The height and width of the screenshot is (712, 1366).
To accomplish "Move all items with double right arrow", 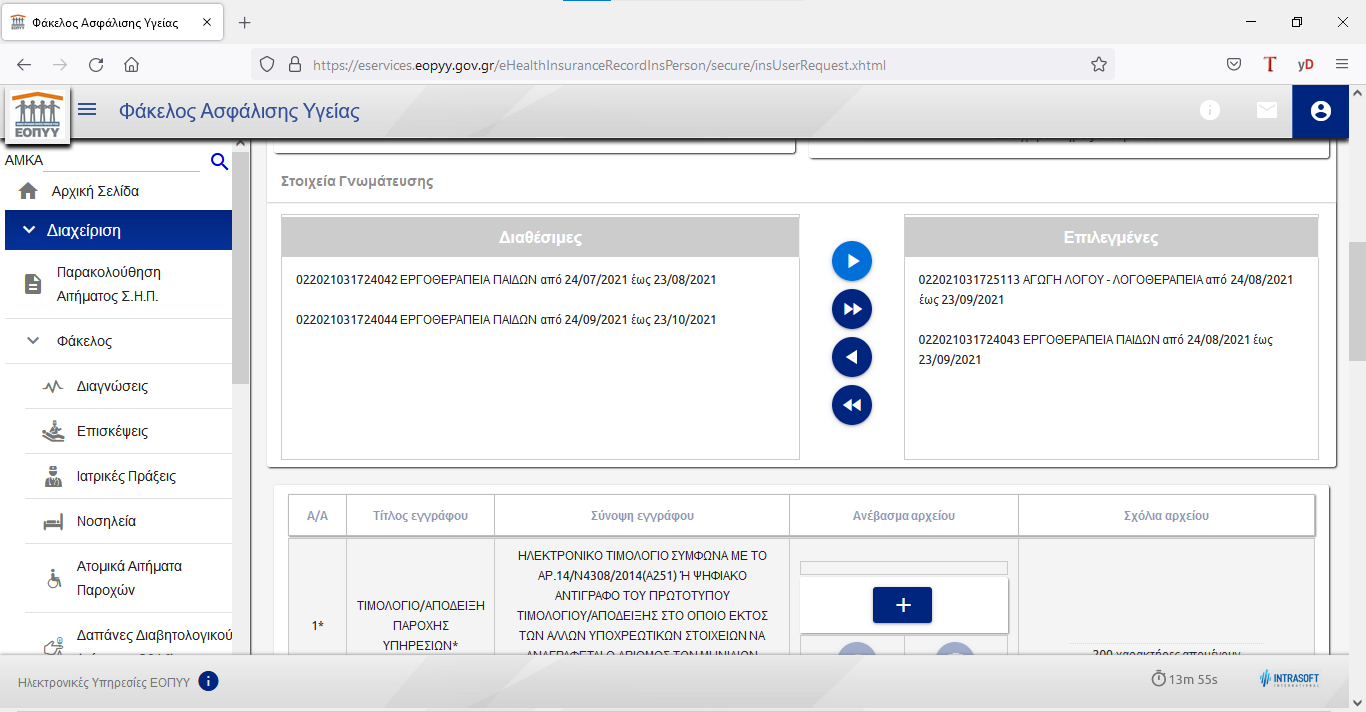I will coord(852,309).
